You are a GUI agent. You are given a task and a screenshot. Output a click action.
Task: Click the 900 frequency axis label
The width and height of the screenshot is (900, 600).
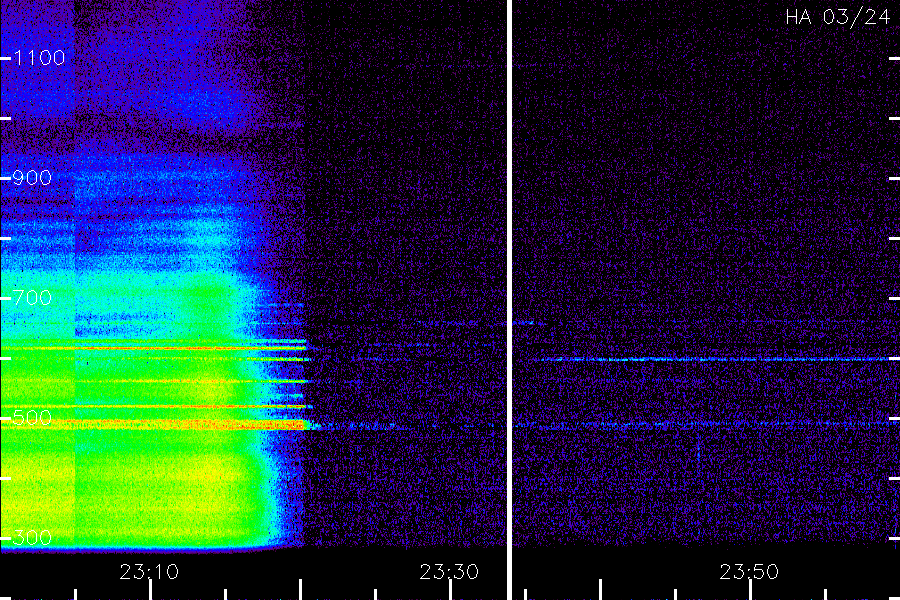click(32, 177)
